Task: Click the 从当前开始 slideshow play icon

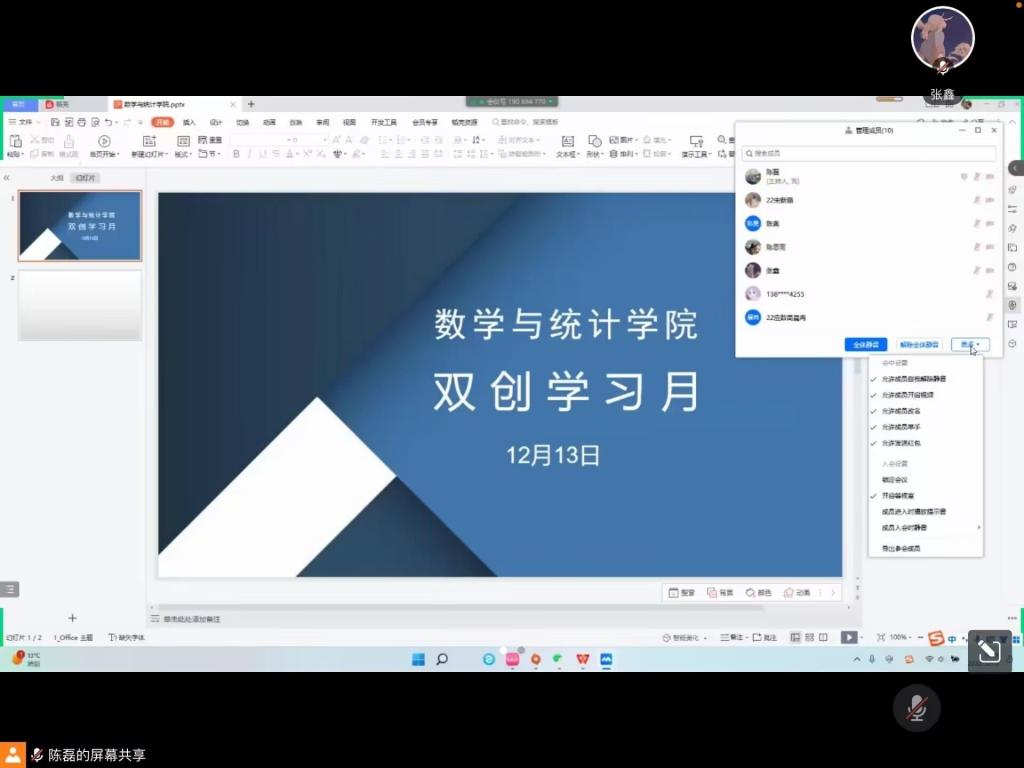Action: pos(104,142)
